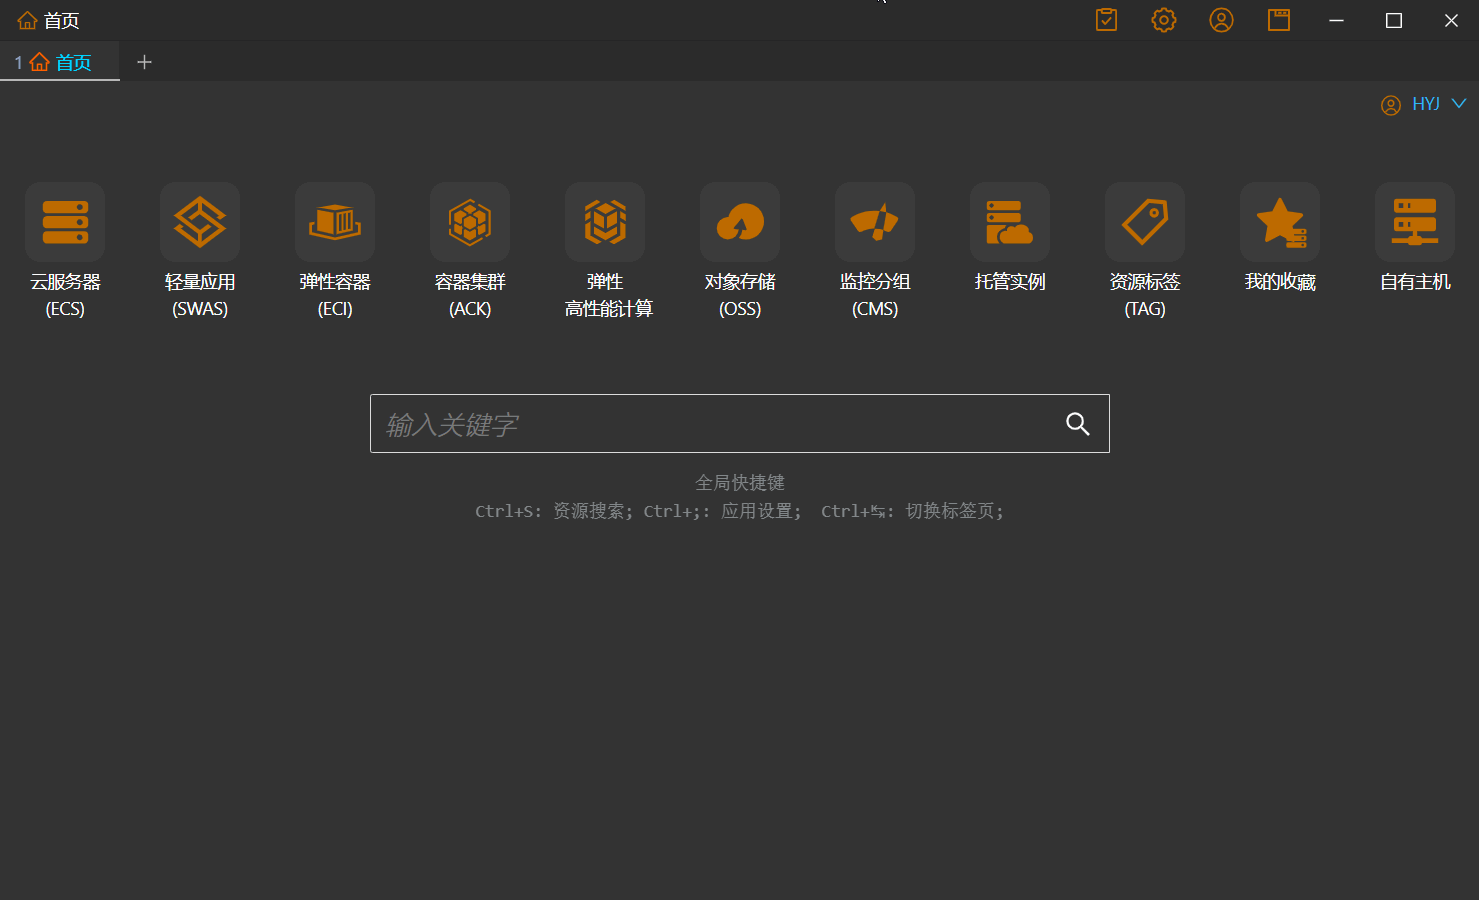Screen dimensions: 1479x900
Task: Maximize the application window
Action: pyautogui.click(x=1394, y=20)
